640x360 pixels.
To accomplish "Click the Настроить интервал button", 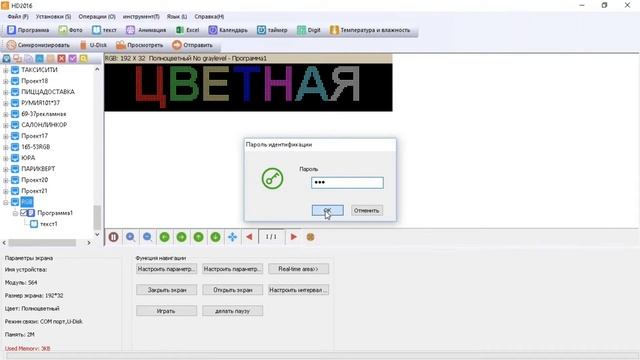I will coord(298,290).
